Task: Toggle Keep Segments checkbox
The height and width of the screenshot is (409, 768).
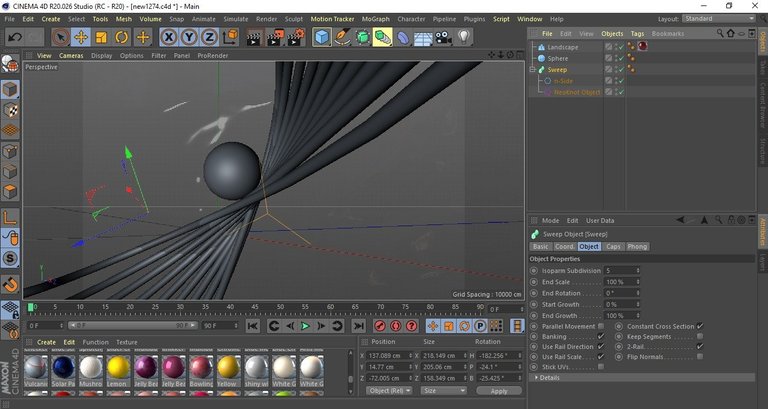Action: (x=700, y=337)
